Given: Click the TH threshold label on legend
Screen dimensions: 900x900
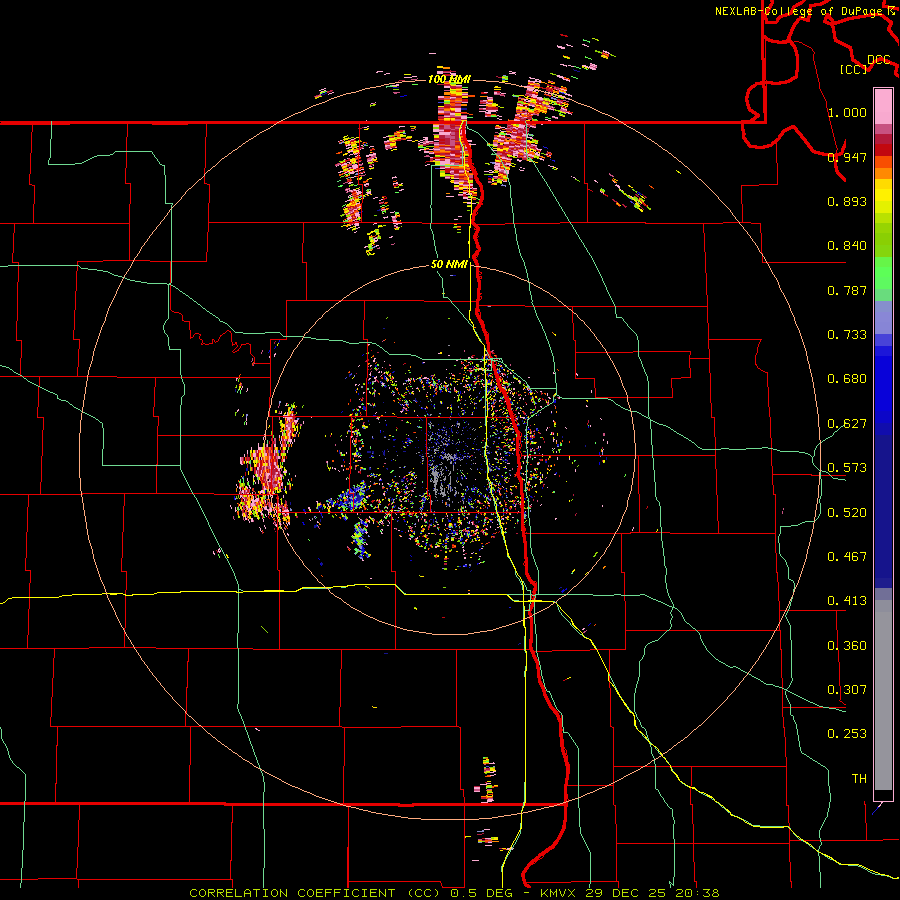Looking at the screenshot, I should 859,779.
